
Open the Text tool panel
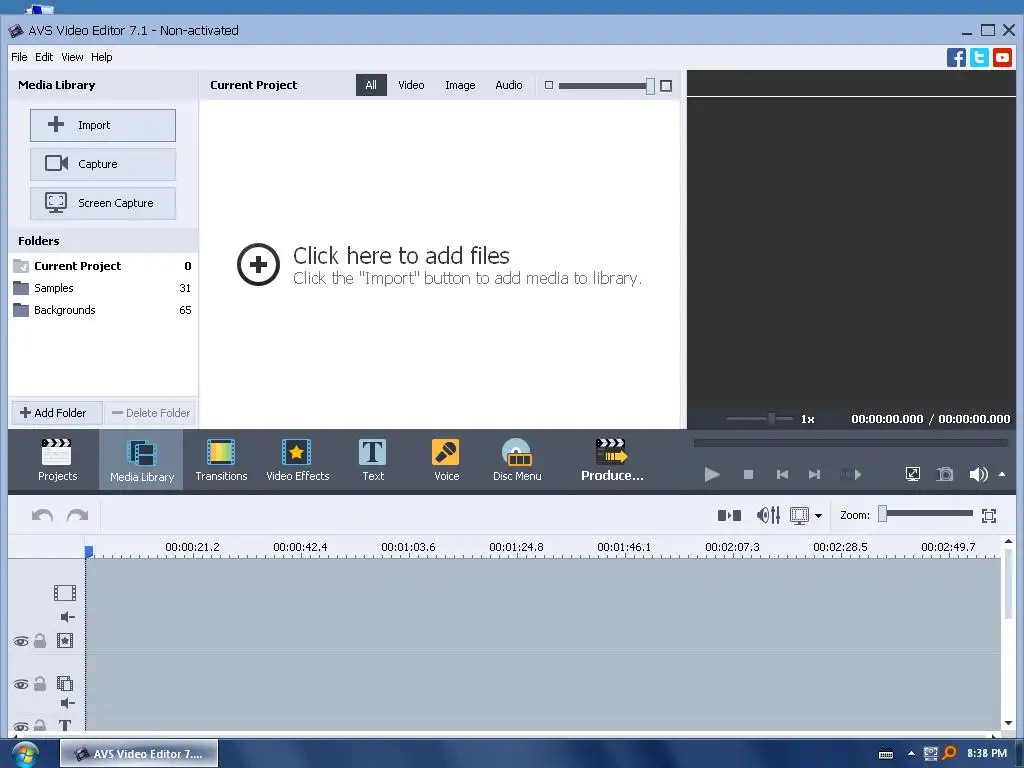click(x=373, y=460)
